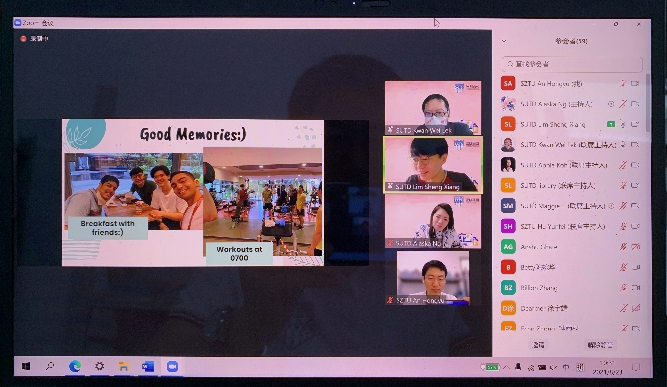Click the left button at the participants panel bottom
The width and height of the screenshot is (667, 387).
[x=539, y=345]
